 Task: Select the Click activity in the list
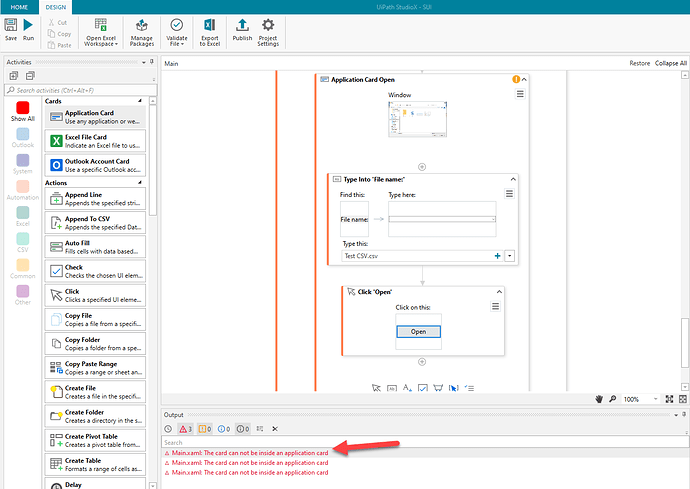[95, 295]
